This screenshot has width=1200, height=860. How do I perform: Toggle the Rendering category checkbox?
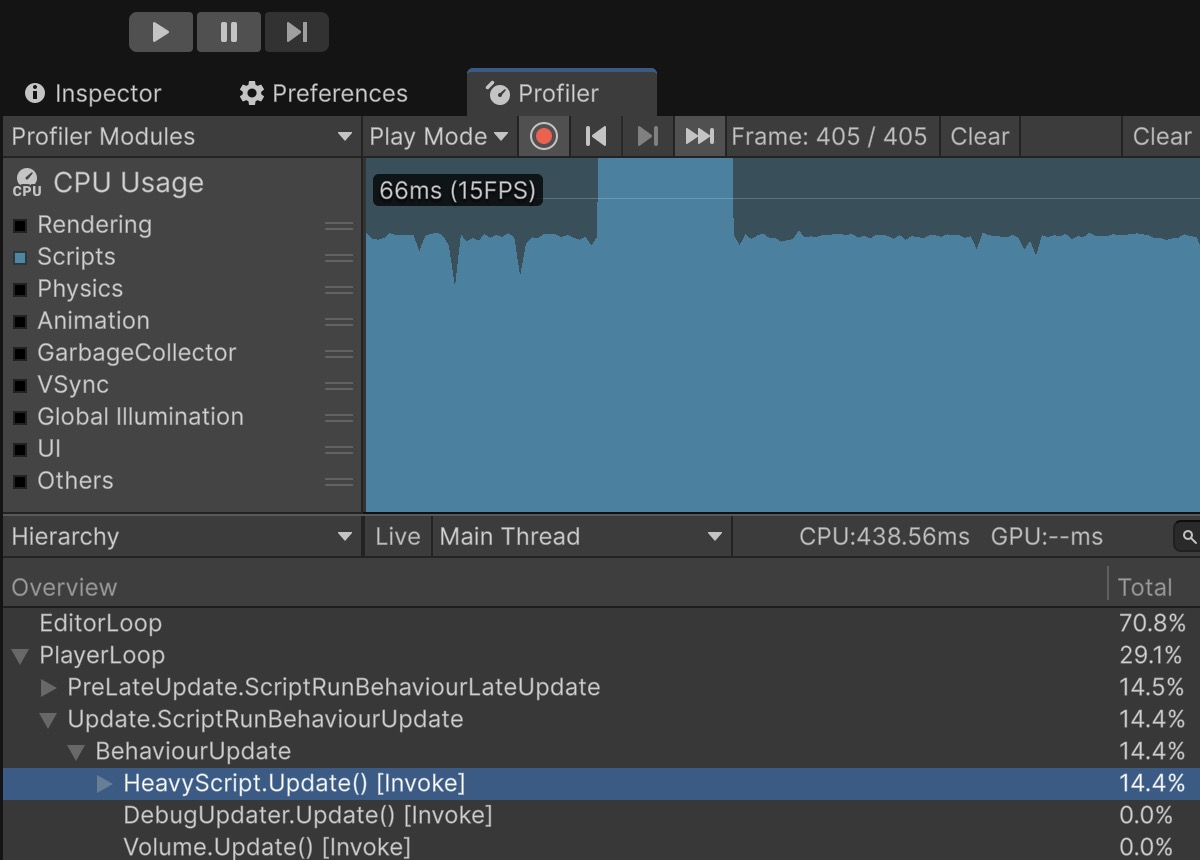tap(20, 226)
